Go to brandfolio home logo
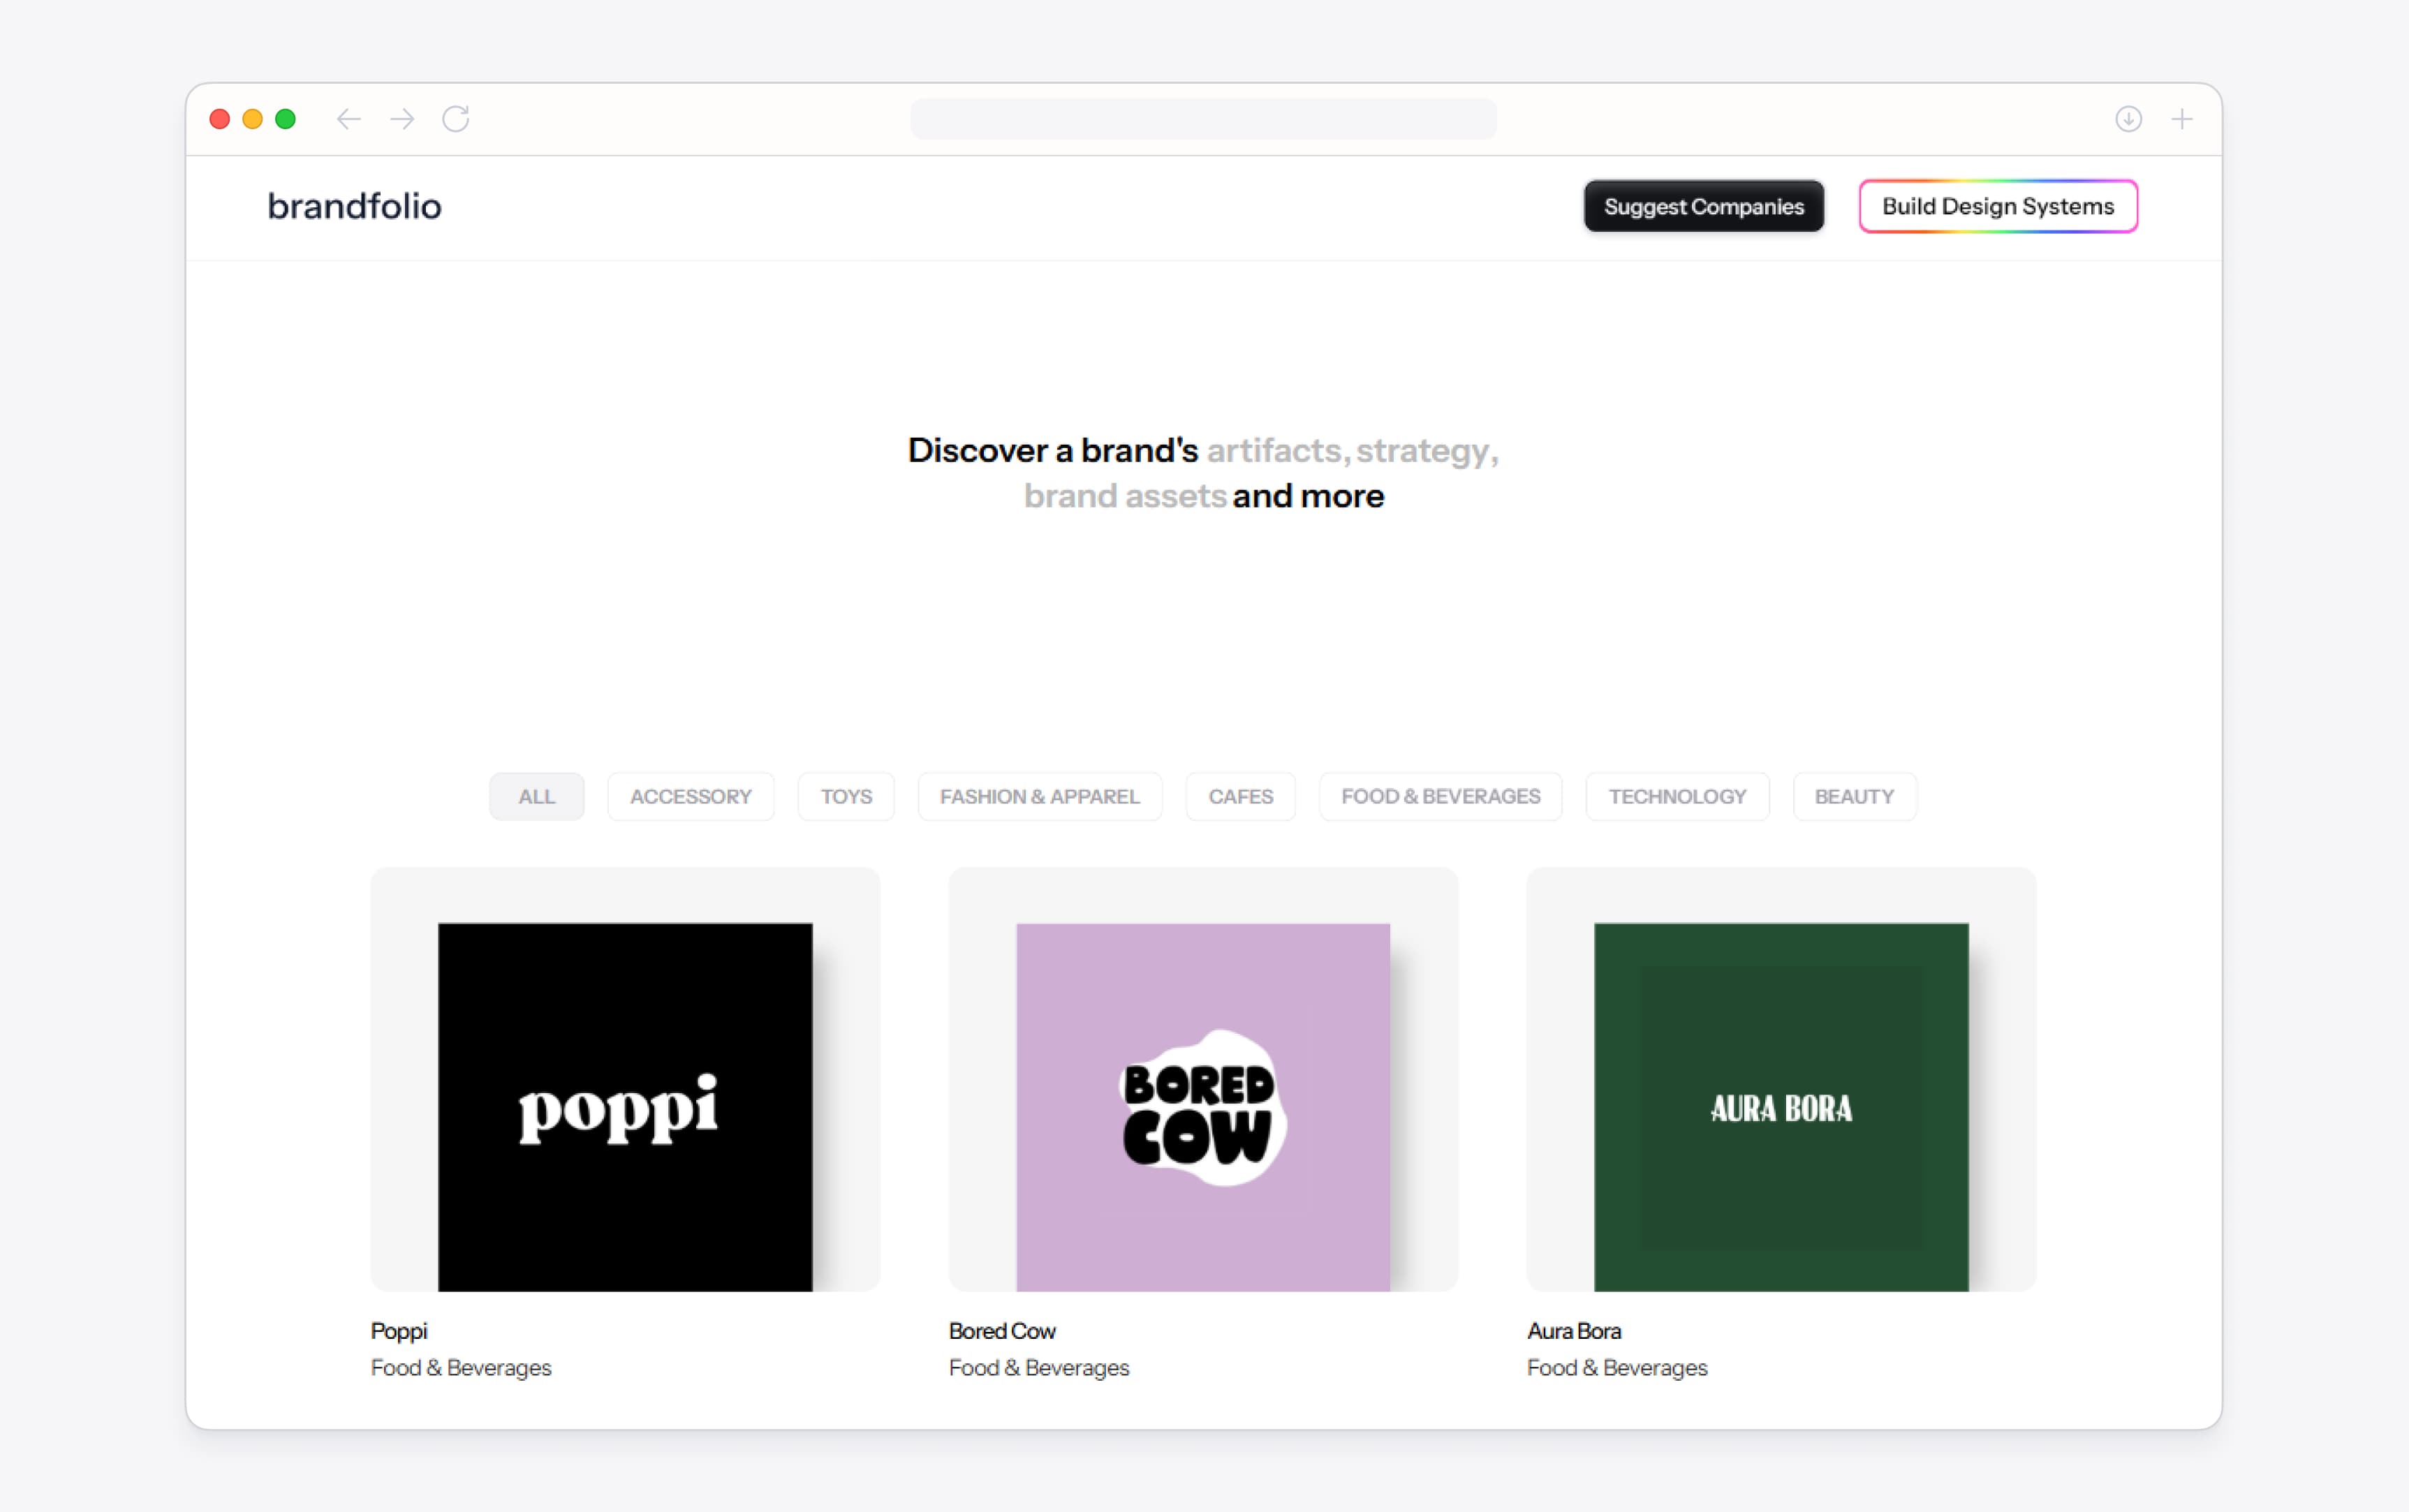The width and height of the screenshot is (2409, 1512). (354, 206)
